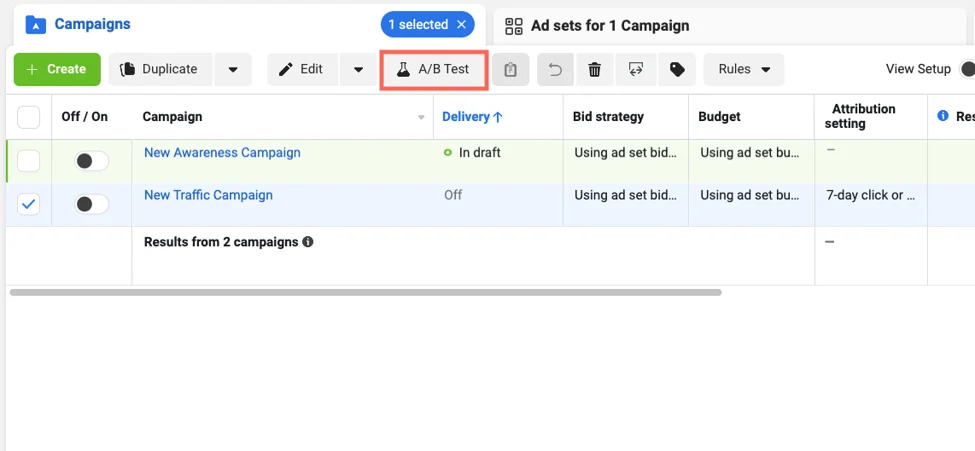Open the New Awareness Campaign link
975x451 pixels.
222,152
